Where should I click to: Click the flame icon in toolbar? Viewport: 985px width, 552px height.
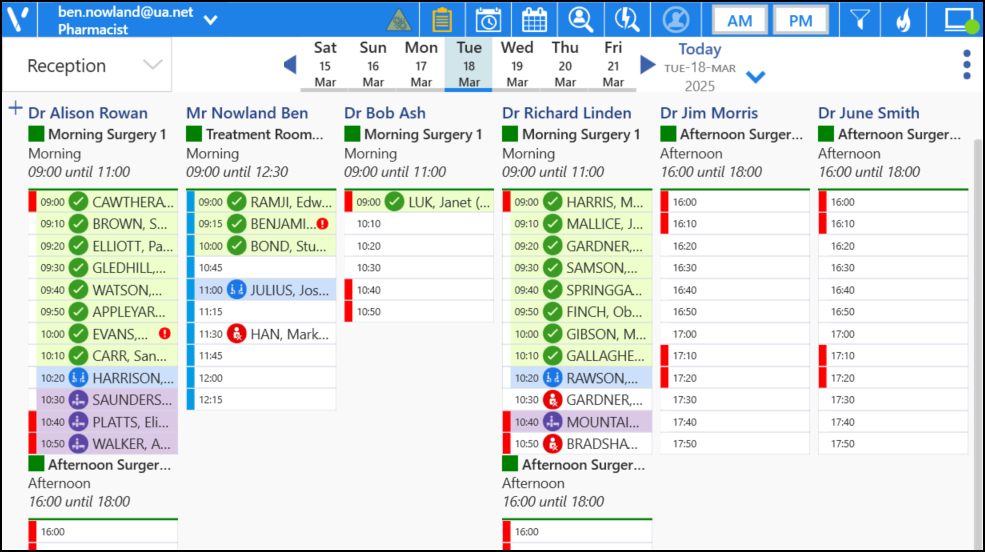(903, 20)
